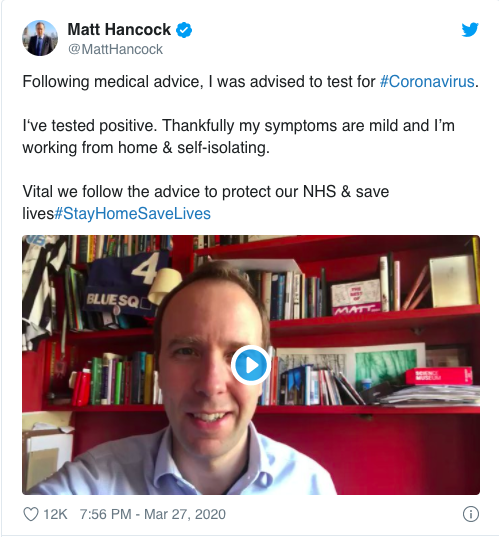Follow the #StayHomeSaveLives hashtag link
Image resolution: width=499 pixels, height=537 pixels.
[132, 213]
